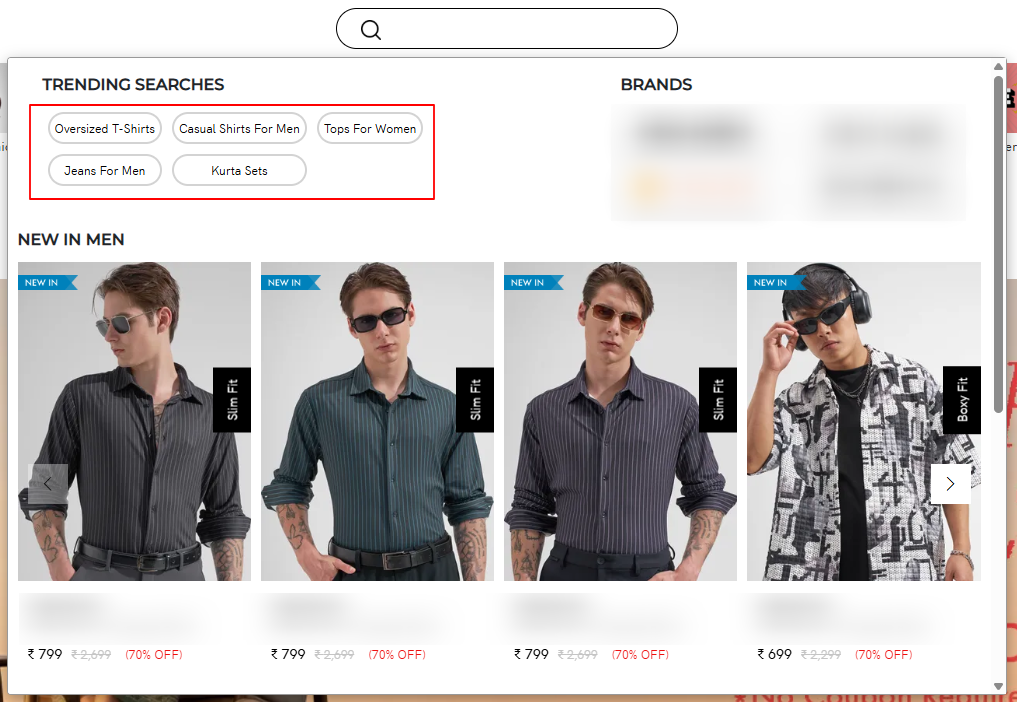
Task: Pick the Tops For Women chip
Action: [x=370, y=129]
